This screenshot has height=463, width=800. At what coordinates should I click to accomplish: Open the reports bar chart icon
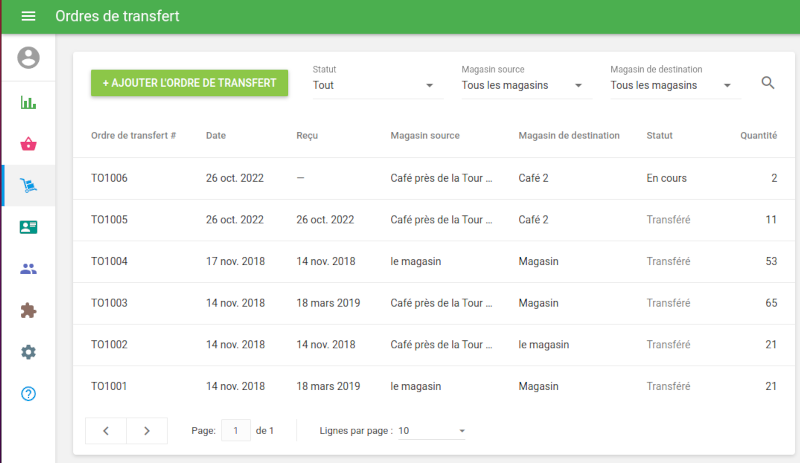pos(28,102)
